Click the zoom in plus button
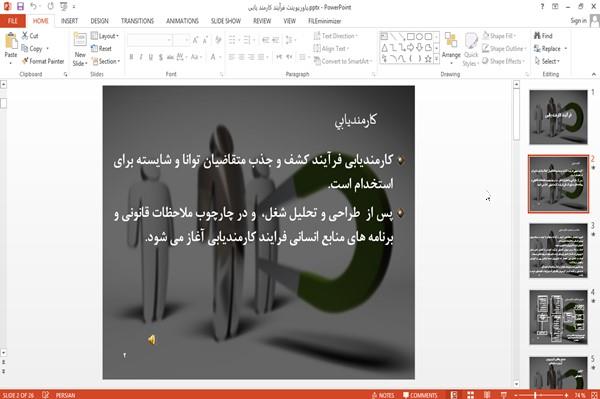The width and height of the screenshot is (600, 399). (x=566, y=395)
